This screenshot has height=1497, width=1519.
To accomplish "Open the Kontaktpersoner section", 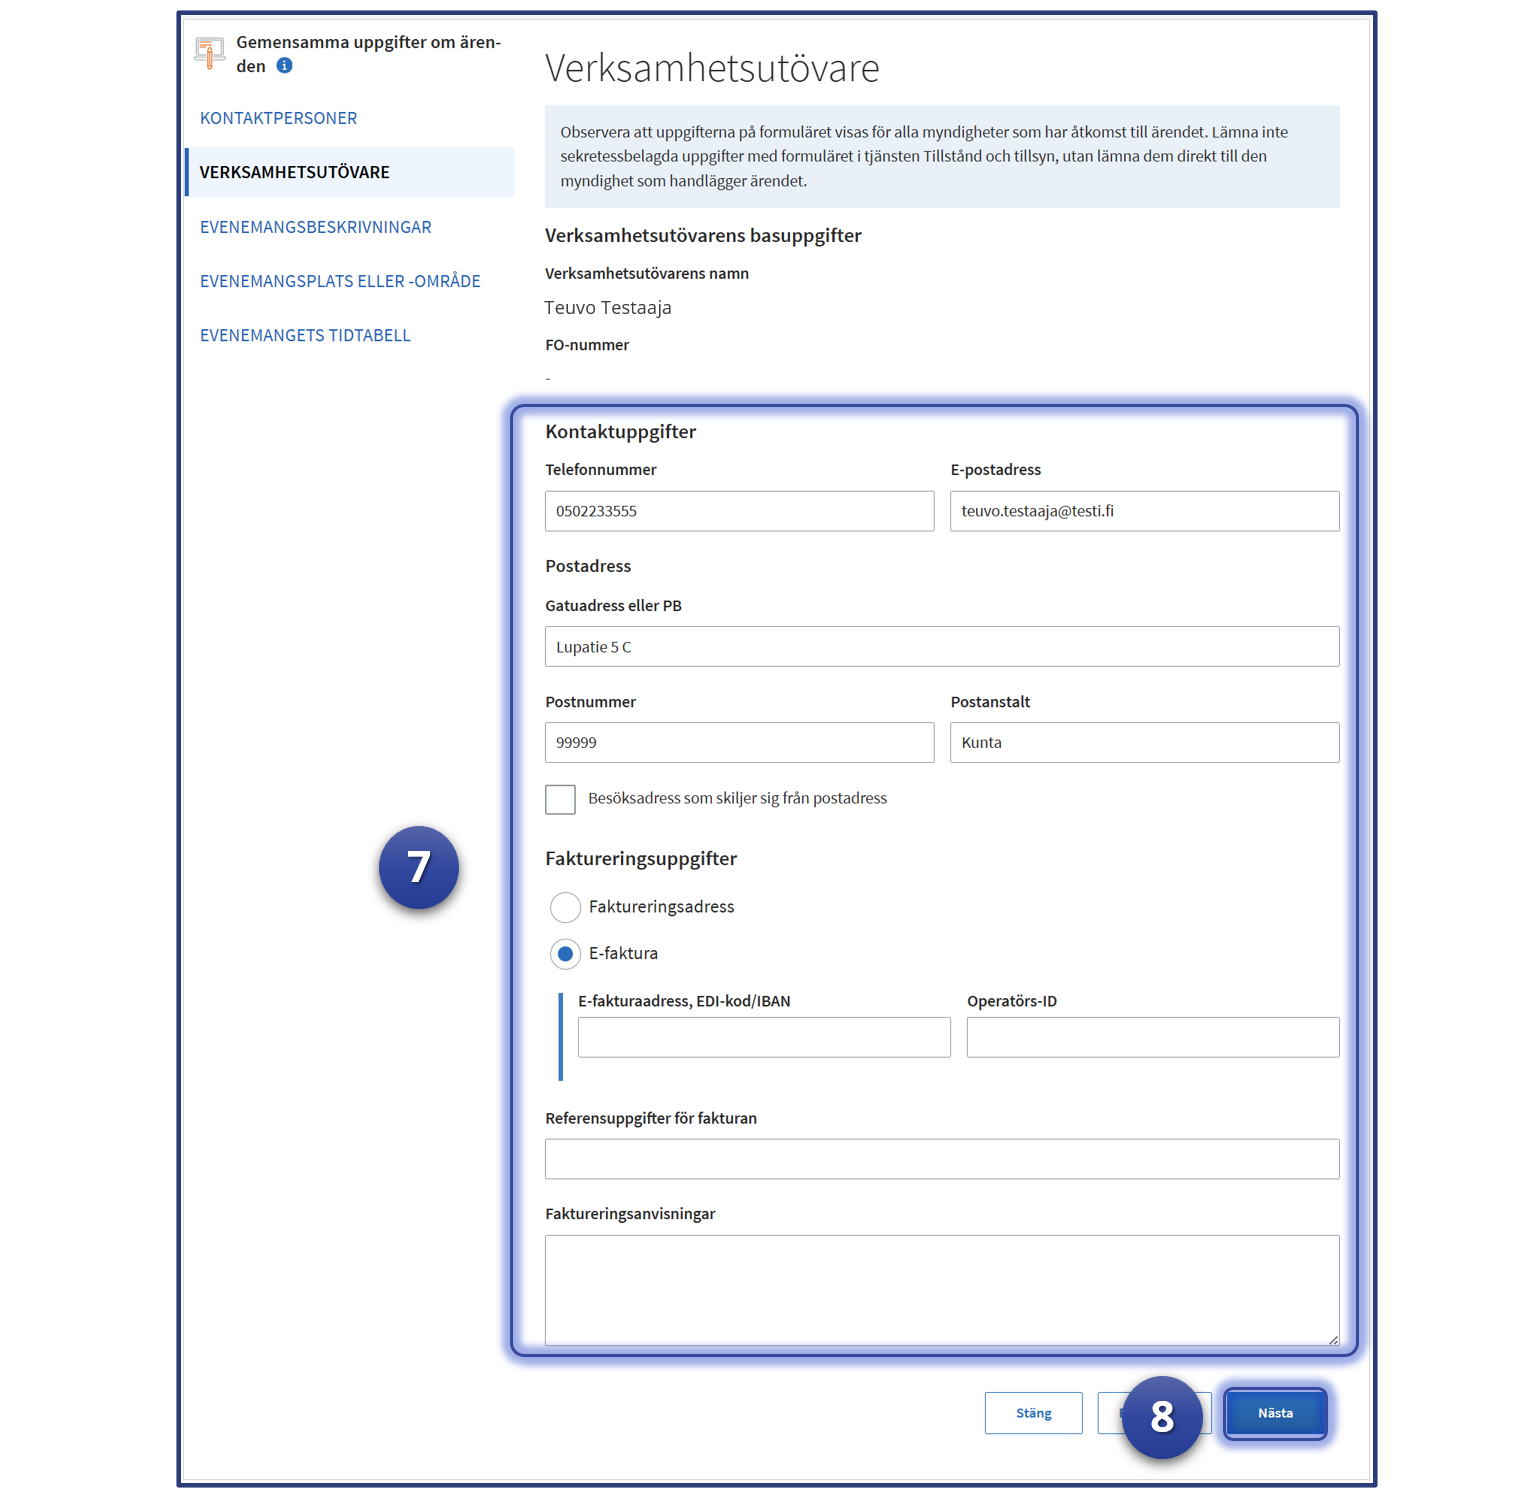I will [x=278, y=118].
